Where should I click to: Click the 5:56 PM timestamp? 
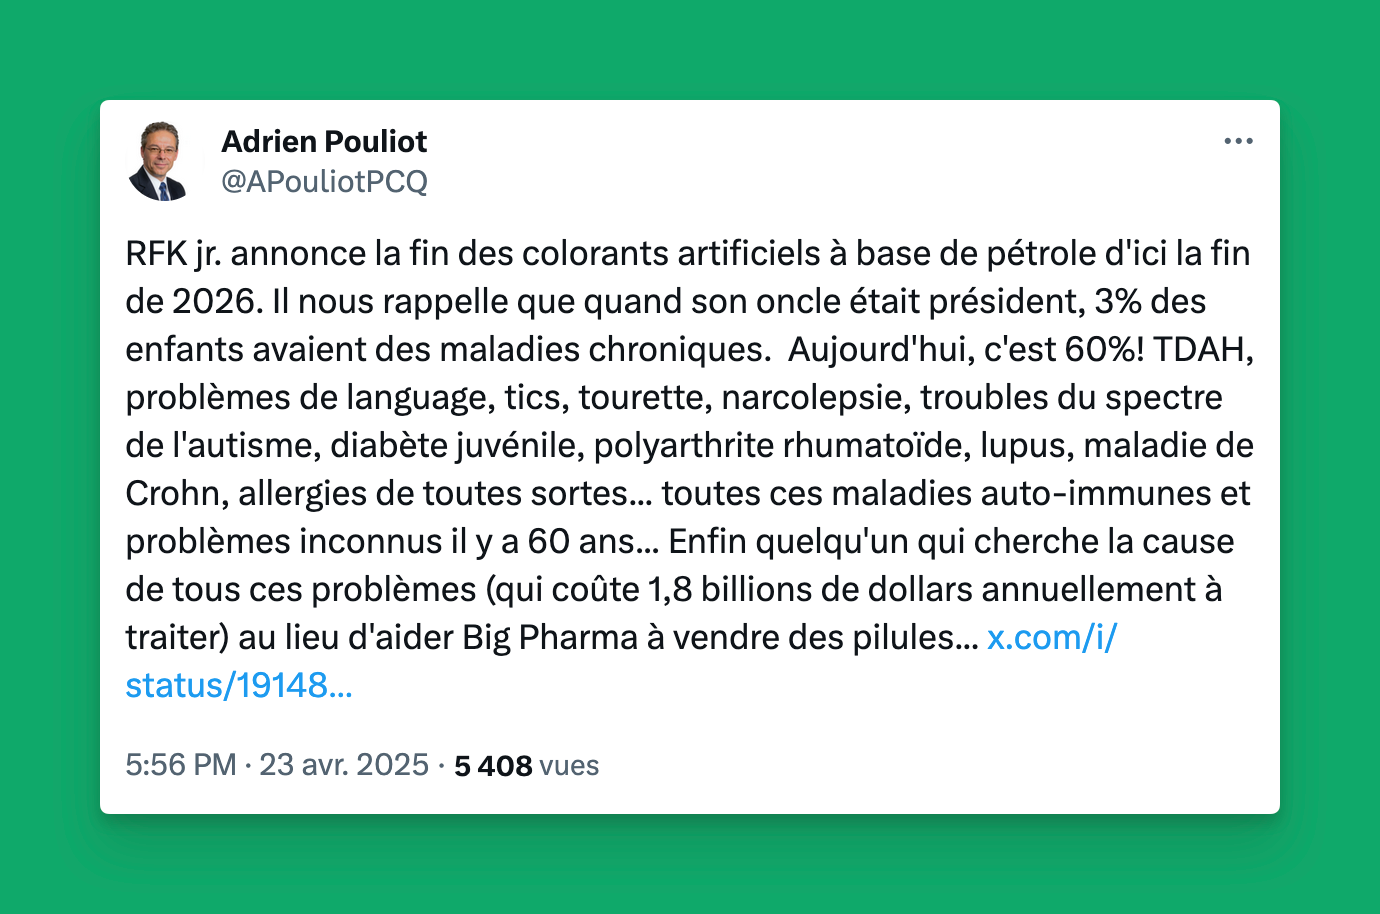(181, 765)
